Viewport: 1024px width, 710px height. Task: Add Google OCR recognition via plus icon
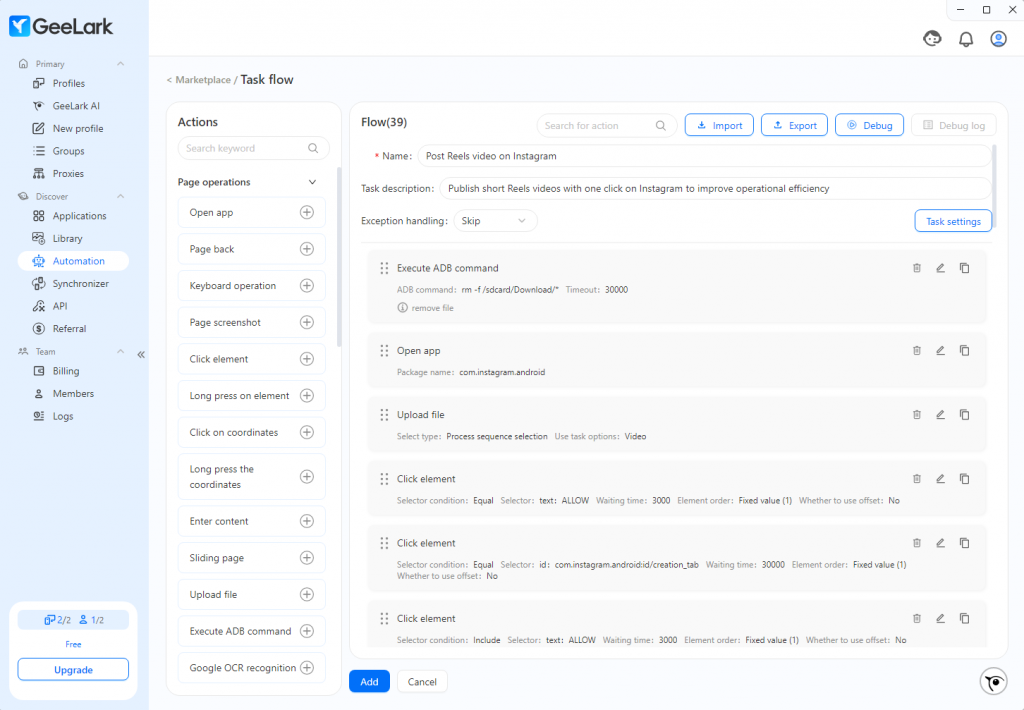point(306,667)
